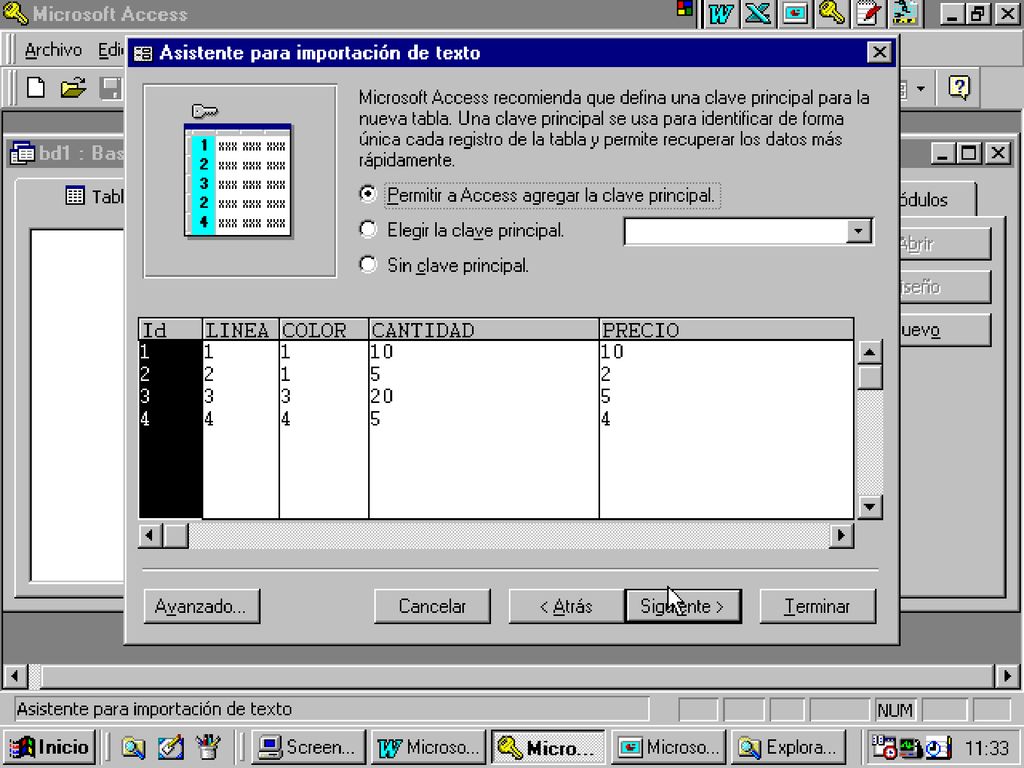Click the CANTIDAD column header
The height and width of the screenshot is (768, 1024).
click(484, 330)
